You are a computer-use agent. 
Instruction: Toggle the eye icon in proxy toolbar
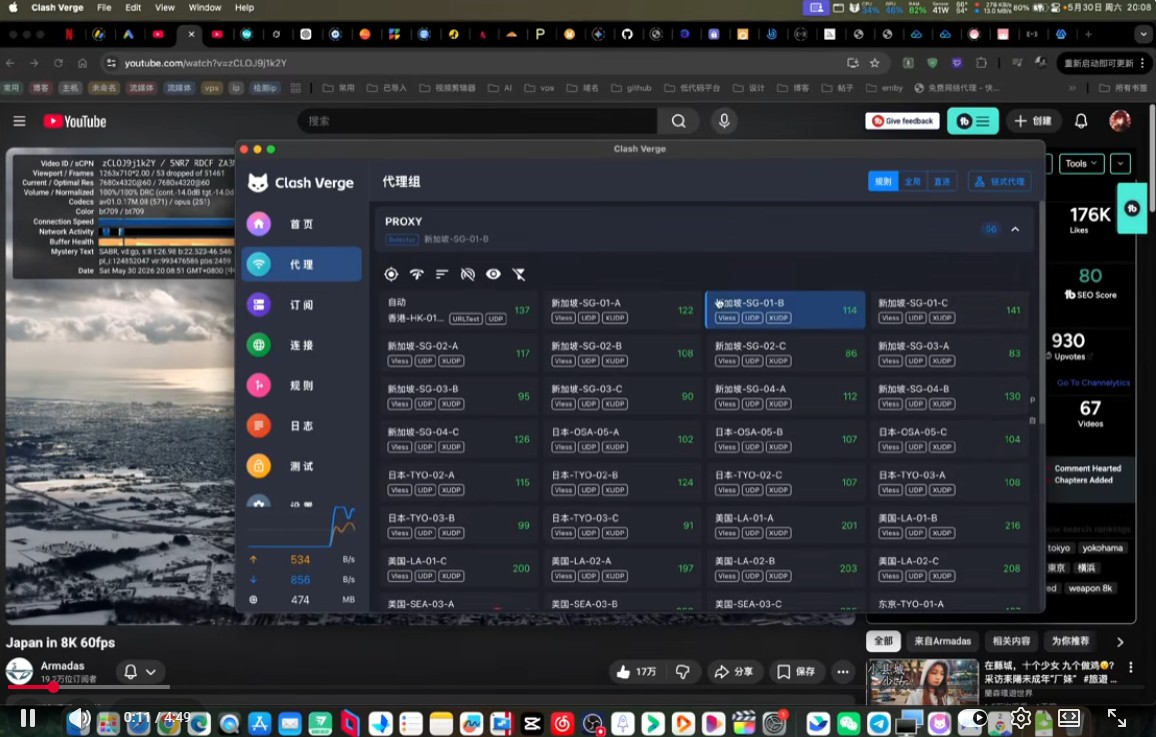pyautogui.click(x=493, y=274)
